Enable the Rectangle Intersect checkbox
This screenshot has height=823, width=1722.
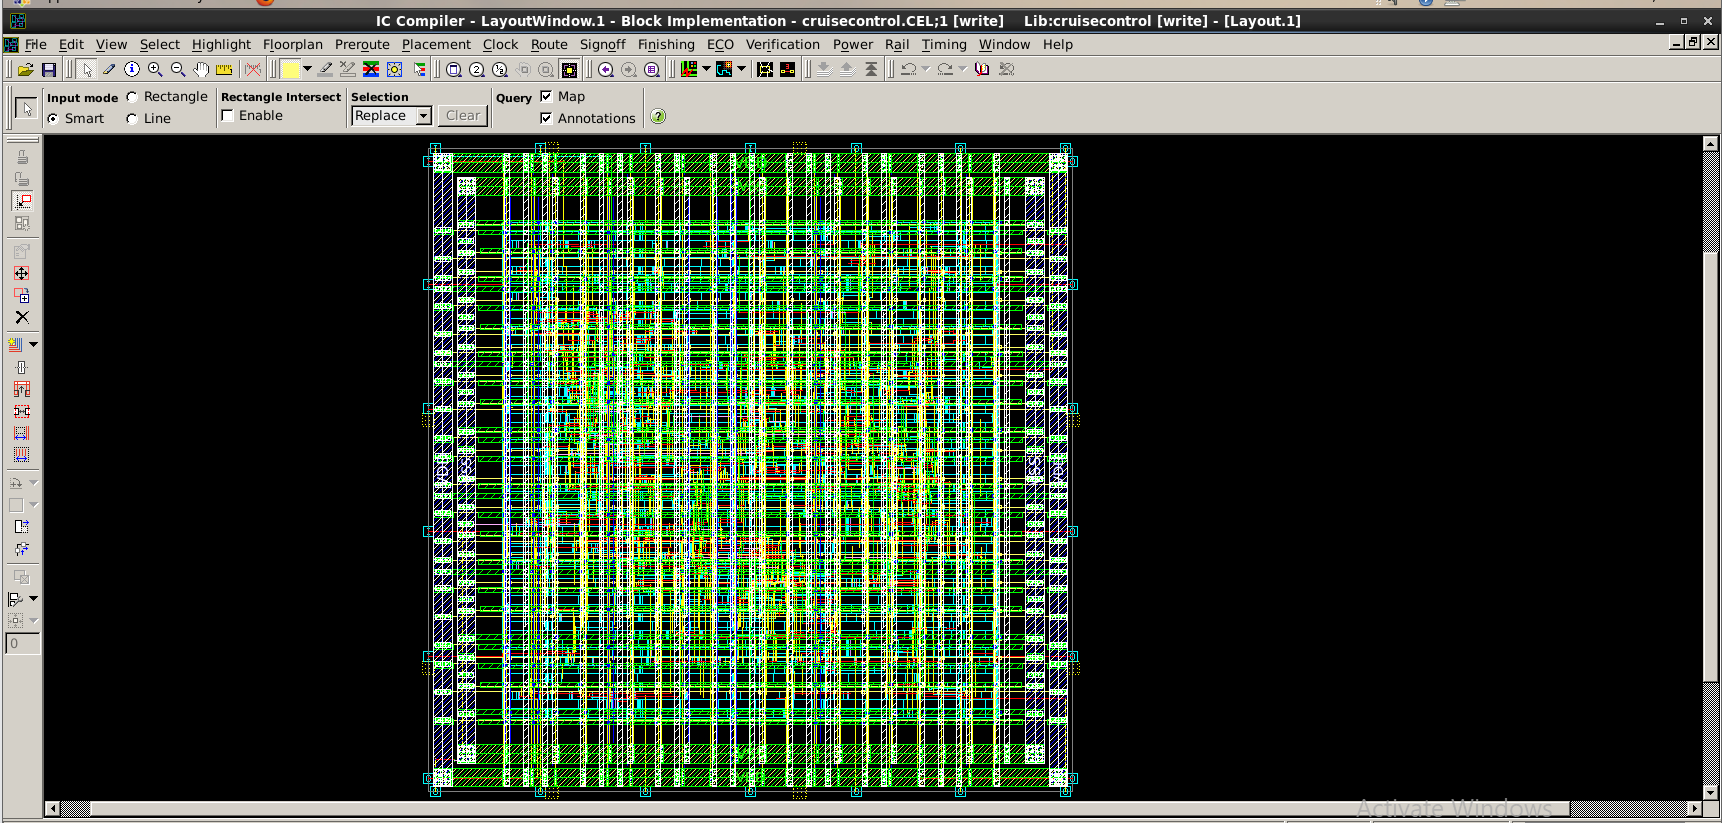[x=228, y=116]
